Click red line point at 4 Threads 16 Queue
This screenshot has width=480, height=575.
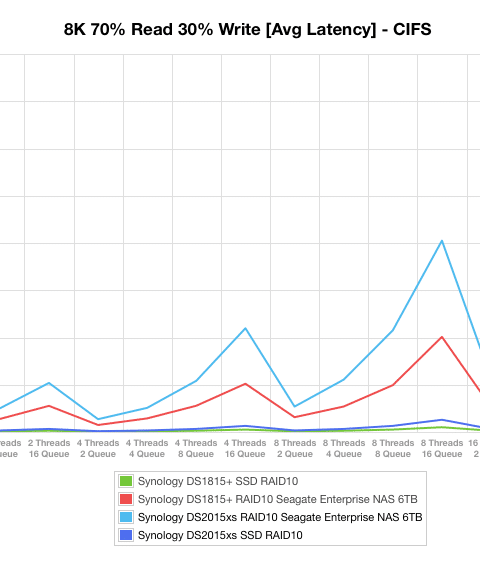tap(246, 384)
